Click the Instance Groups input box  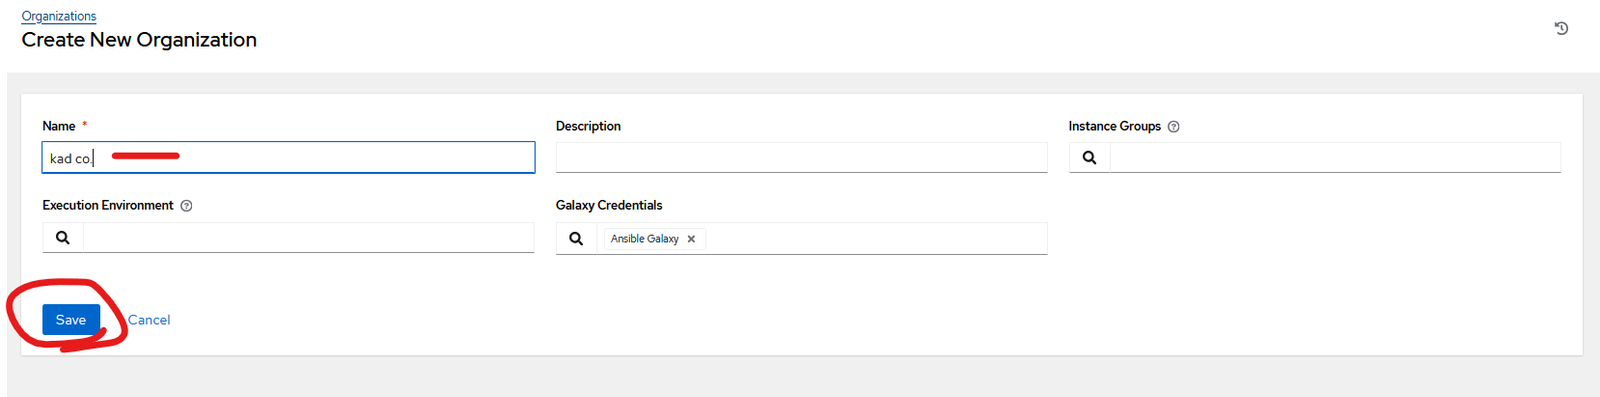coord(1335,157)
